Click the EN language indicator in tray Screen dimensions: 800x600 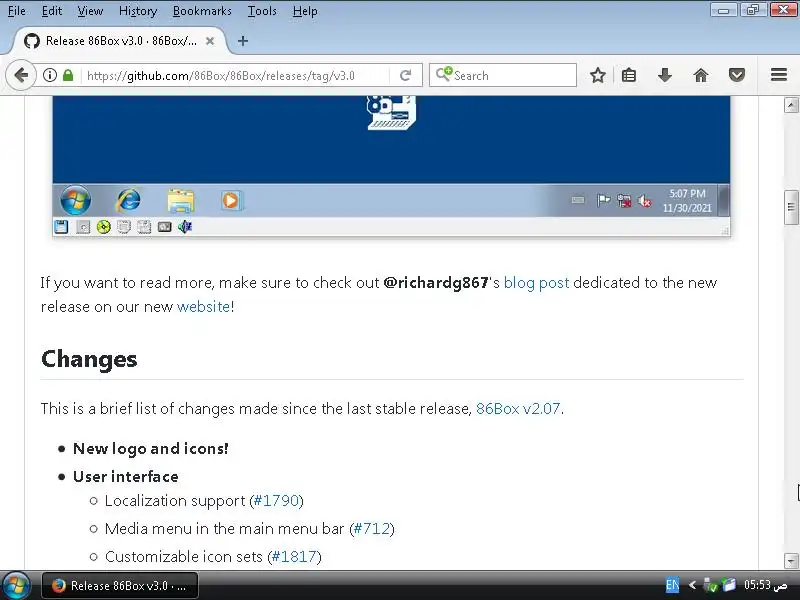672,585
